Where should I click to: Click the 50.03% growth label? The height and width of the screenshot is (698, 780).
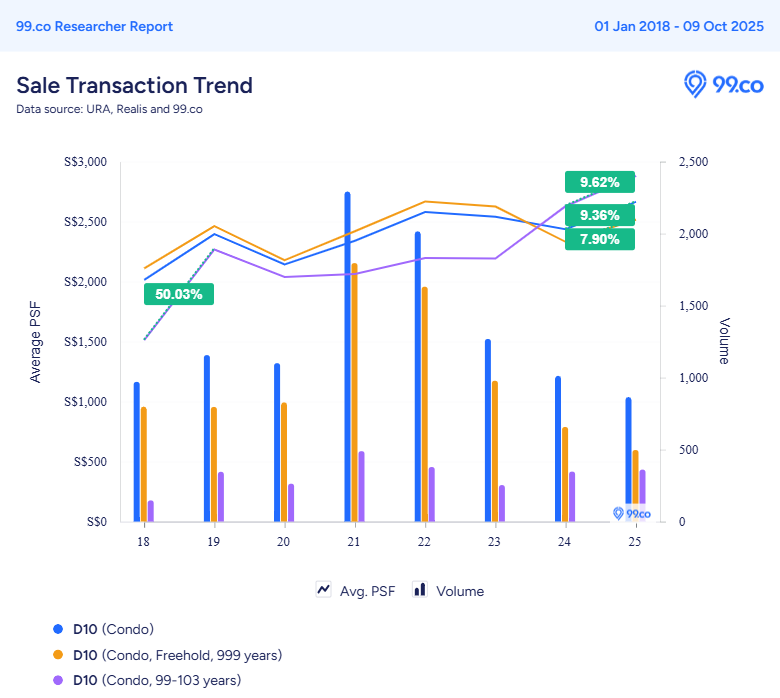point(178,294)
